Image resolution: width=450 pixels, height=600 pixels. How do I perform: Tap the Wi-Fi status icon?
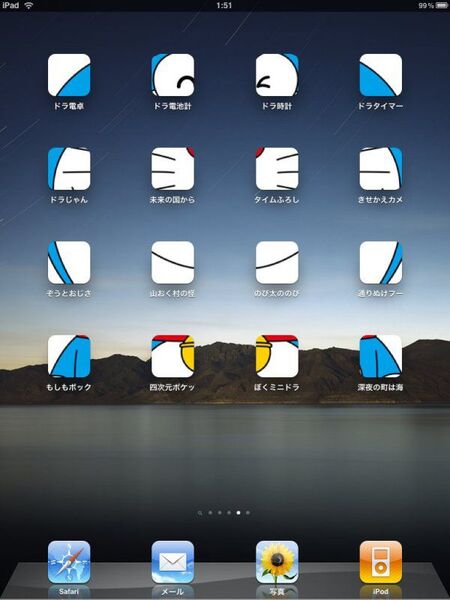point(29,5)
